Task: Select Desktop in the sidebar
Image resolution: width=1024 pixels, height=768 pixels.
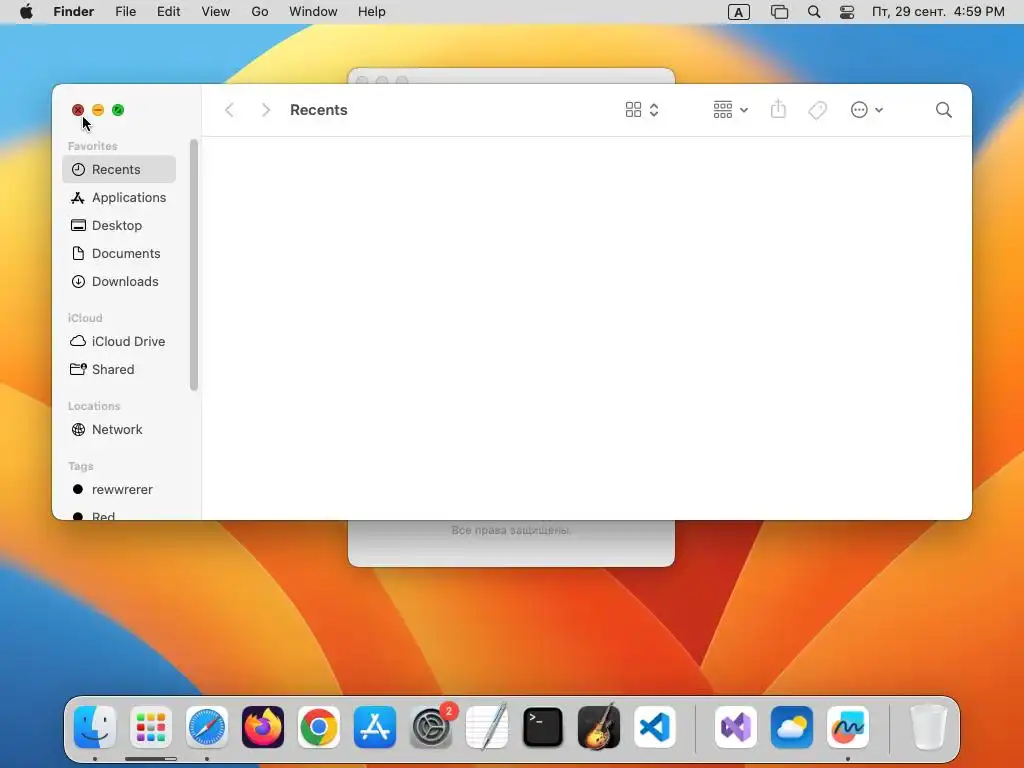Action: pyautogui.click(x=119, y=225)
